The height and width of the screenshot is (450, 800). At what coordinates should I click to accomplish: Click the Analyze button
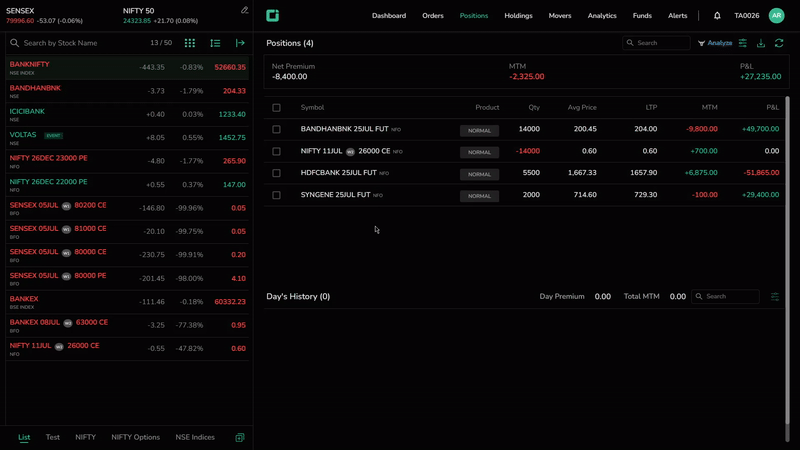[715, 43]
